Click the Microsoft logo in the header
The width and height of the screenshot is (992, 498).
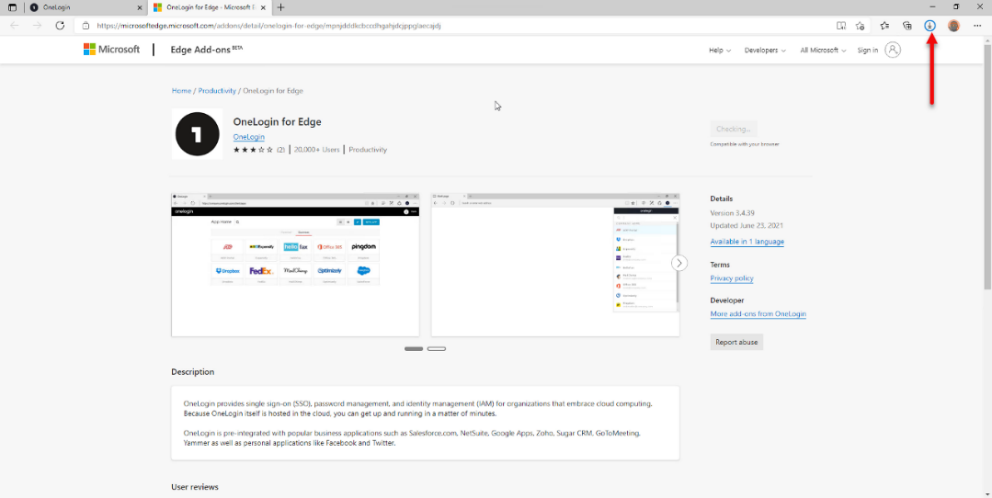click(112, 49)
